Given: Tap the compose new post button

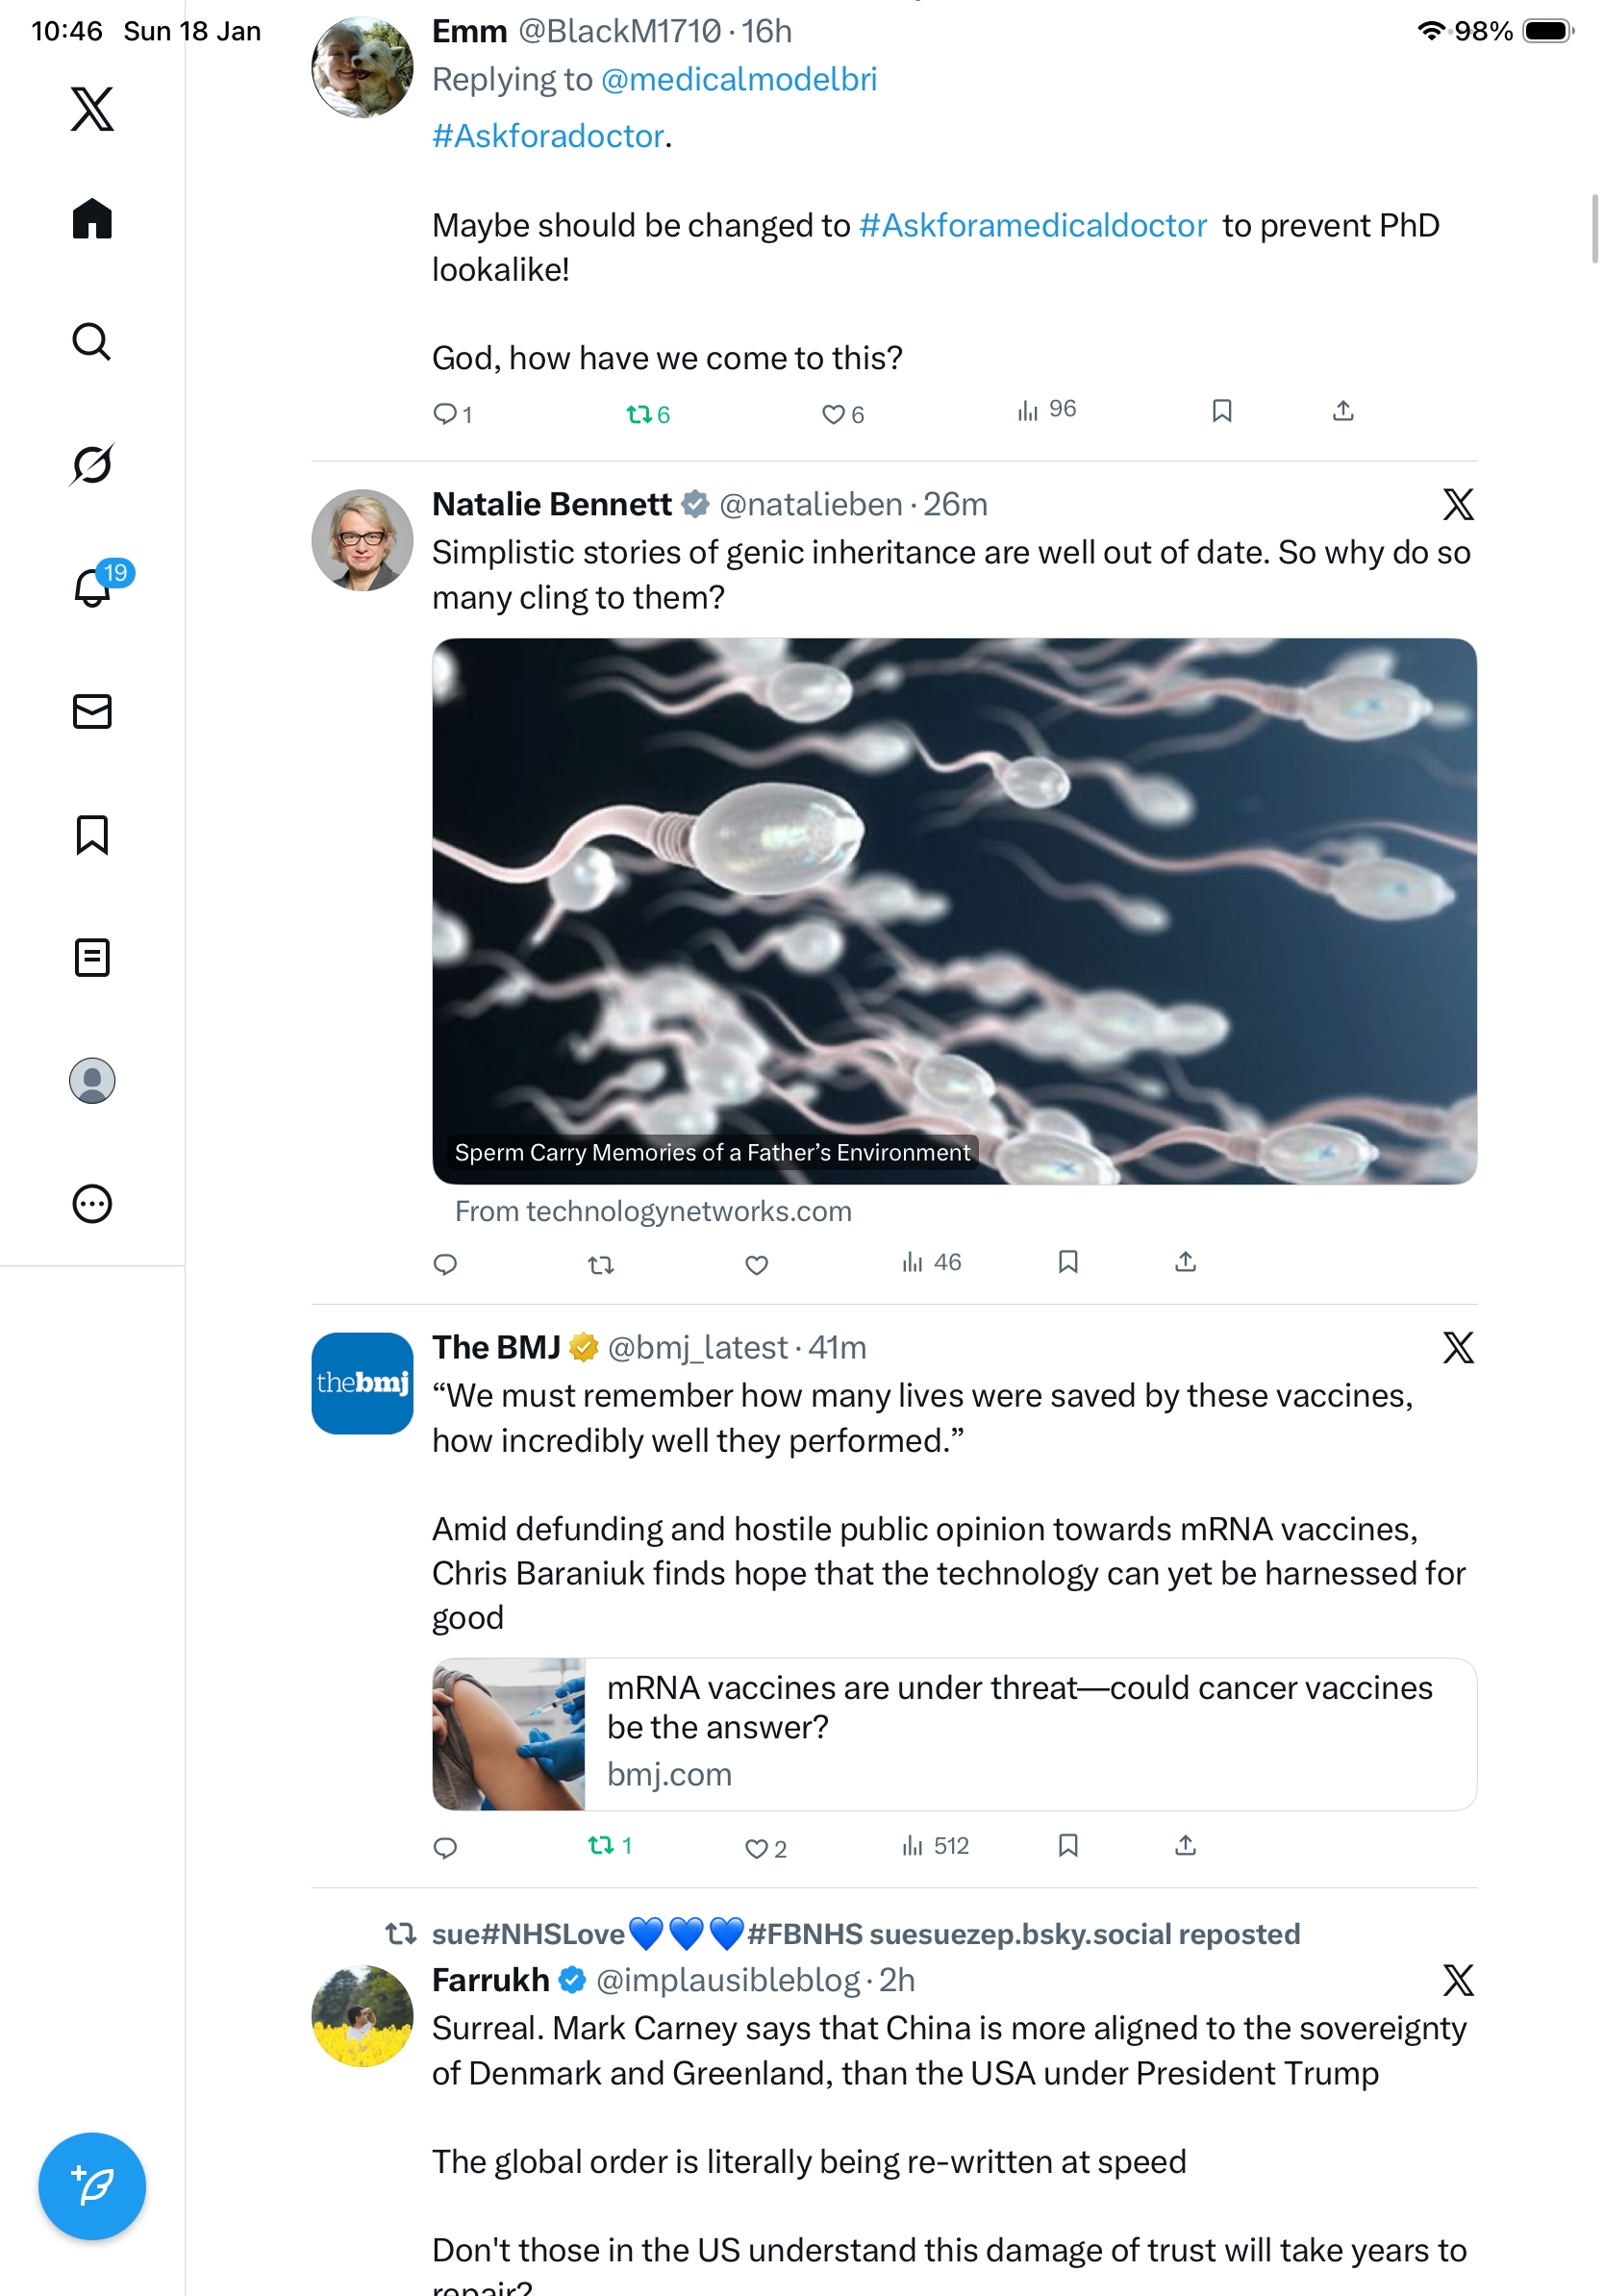Looking at the screenshot, I should (x=92, y=2186).
